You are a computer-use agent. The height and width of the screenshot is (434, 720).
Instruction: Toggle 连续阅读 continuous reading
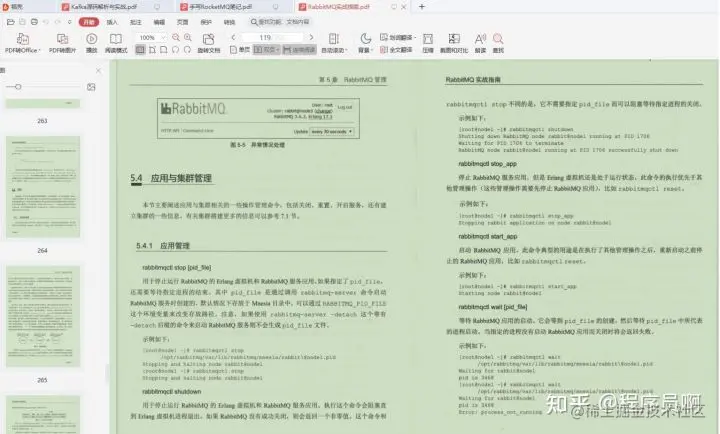click(300, 50)
